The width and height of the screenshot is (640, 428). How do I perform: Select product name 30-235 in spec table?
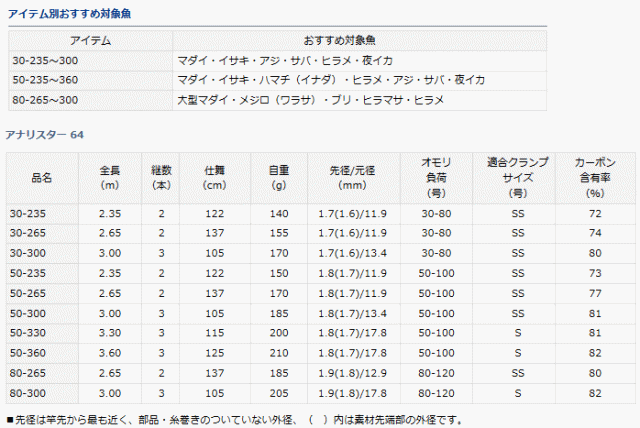28,214
